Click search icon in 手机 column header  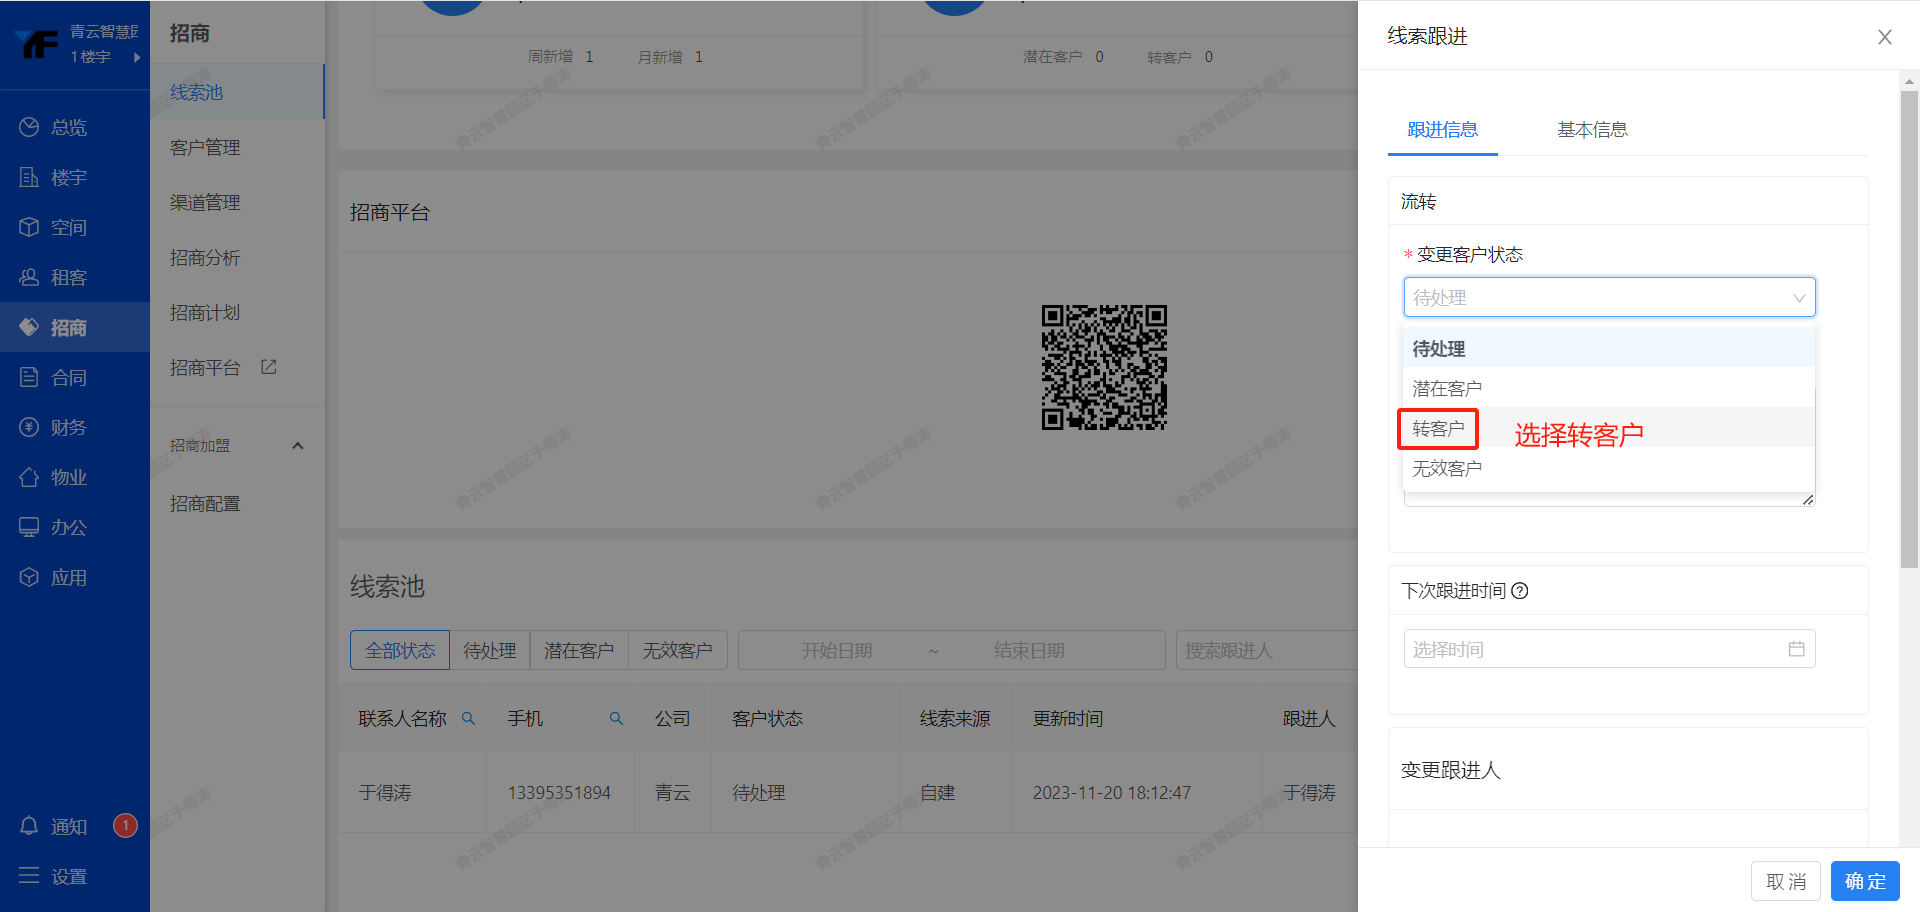tap(616, 718)
